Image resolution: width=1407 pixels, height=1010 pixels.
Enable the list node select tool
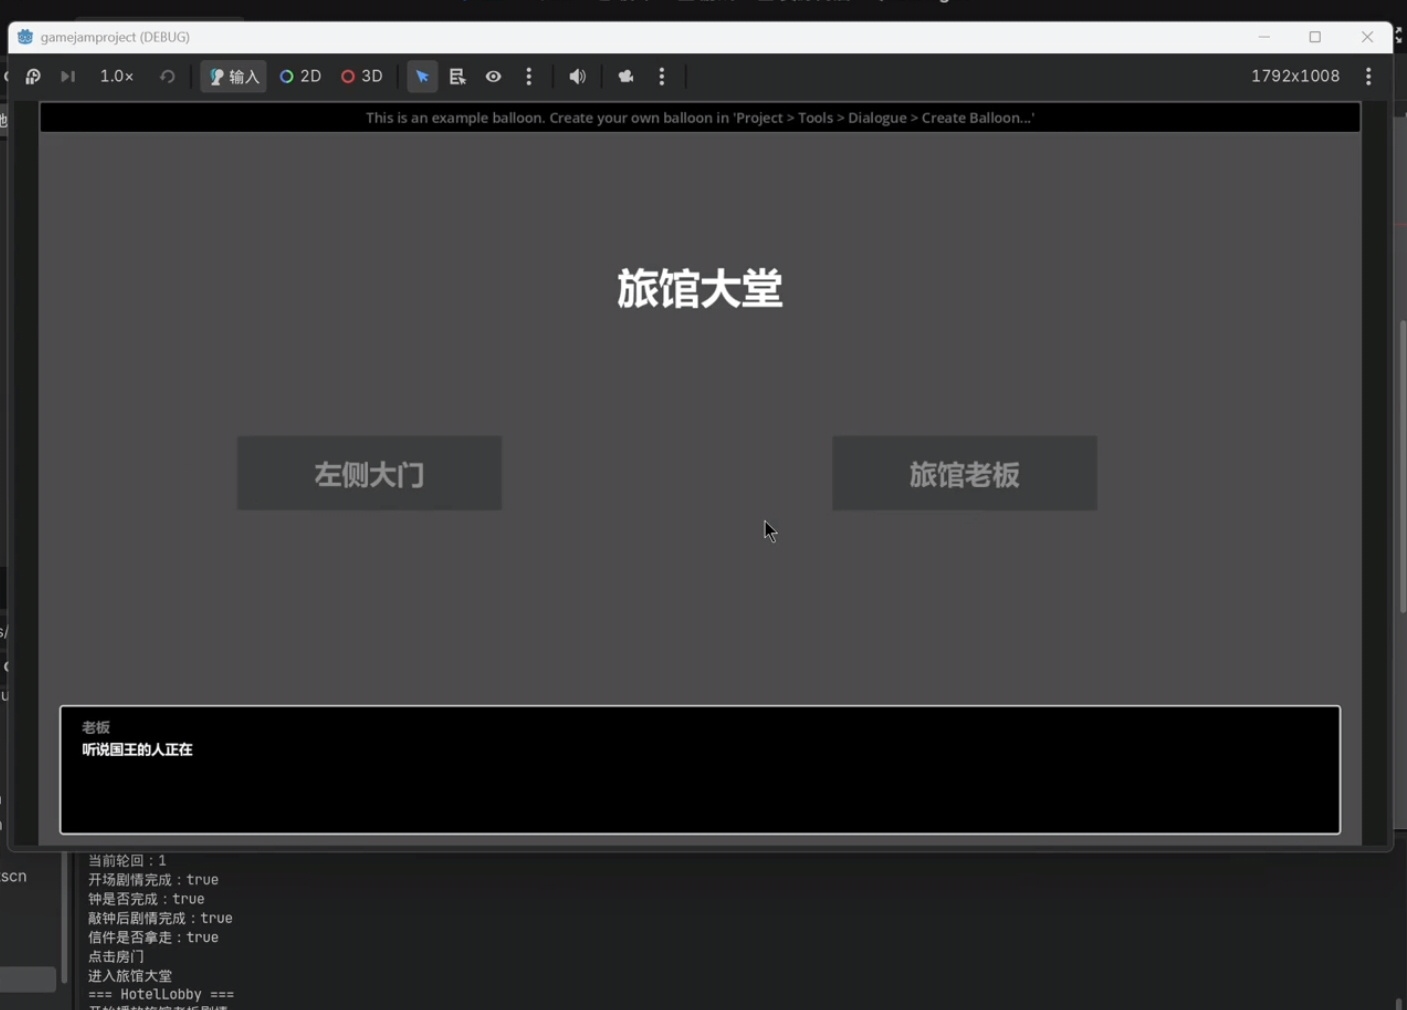click(x=458, y=76)
